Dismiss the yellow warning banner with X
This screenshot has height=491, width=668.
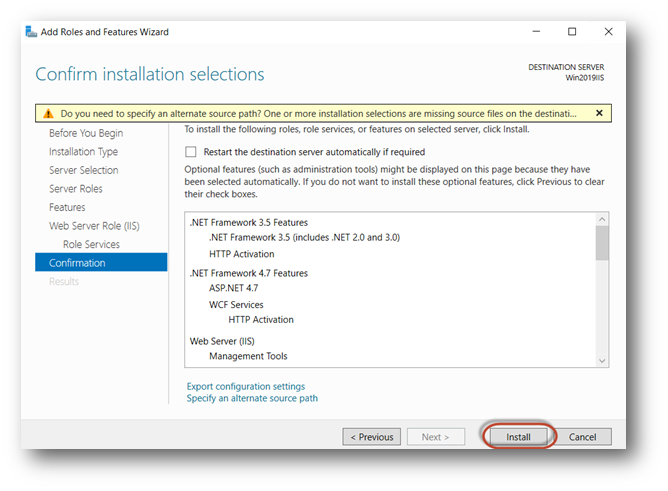pyautogui.click(x=599, y=113)
